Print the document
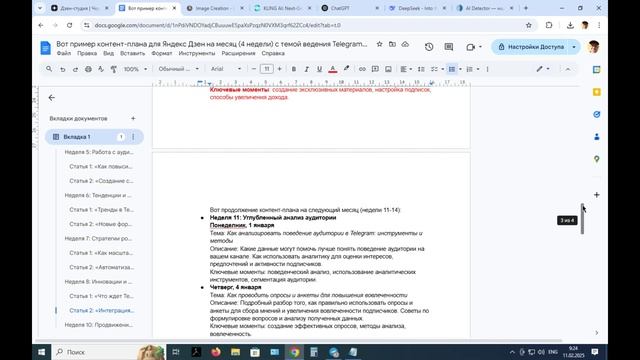 click(x=88, y=69)
